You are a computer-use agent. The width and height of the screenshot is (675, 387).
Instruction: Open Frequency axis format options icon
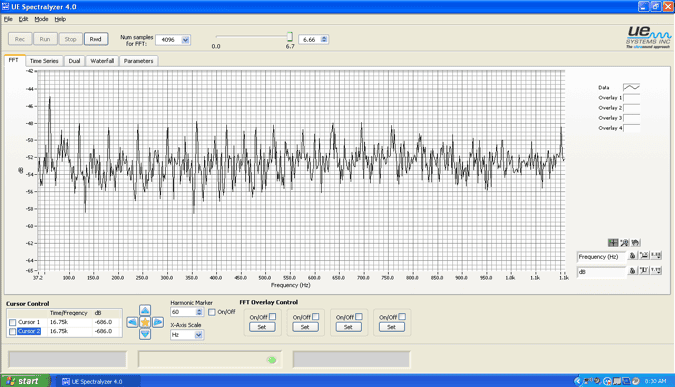[x=656, y=256]
